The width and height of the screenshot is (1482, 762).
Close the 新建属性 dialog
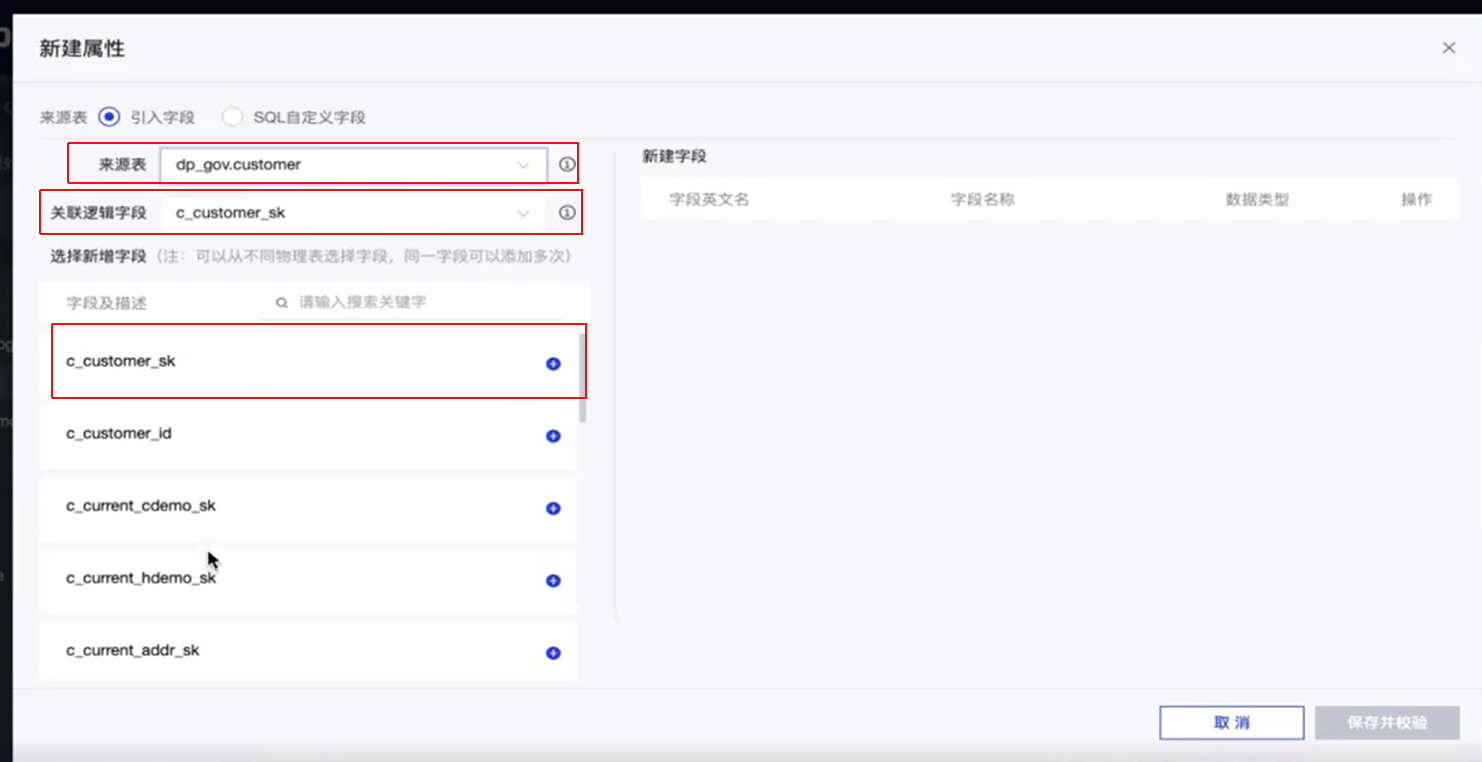(x=1448, y=47)
